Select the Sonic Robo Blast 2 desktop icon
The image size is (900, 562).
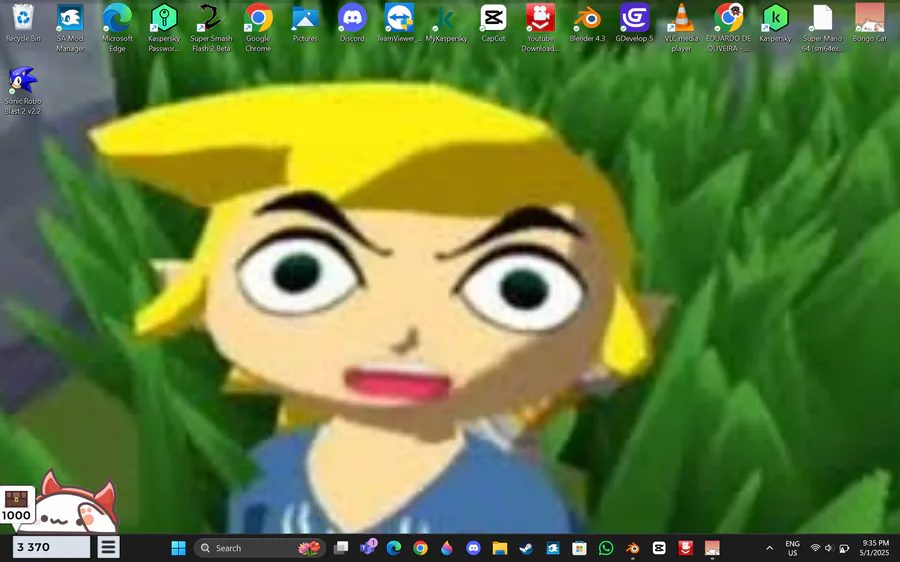[x=23, y=90]
